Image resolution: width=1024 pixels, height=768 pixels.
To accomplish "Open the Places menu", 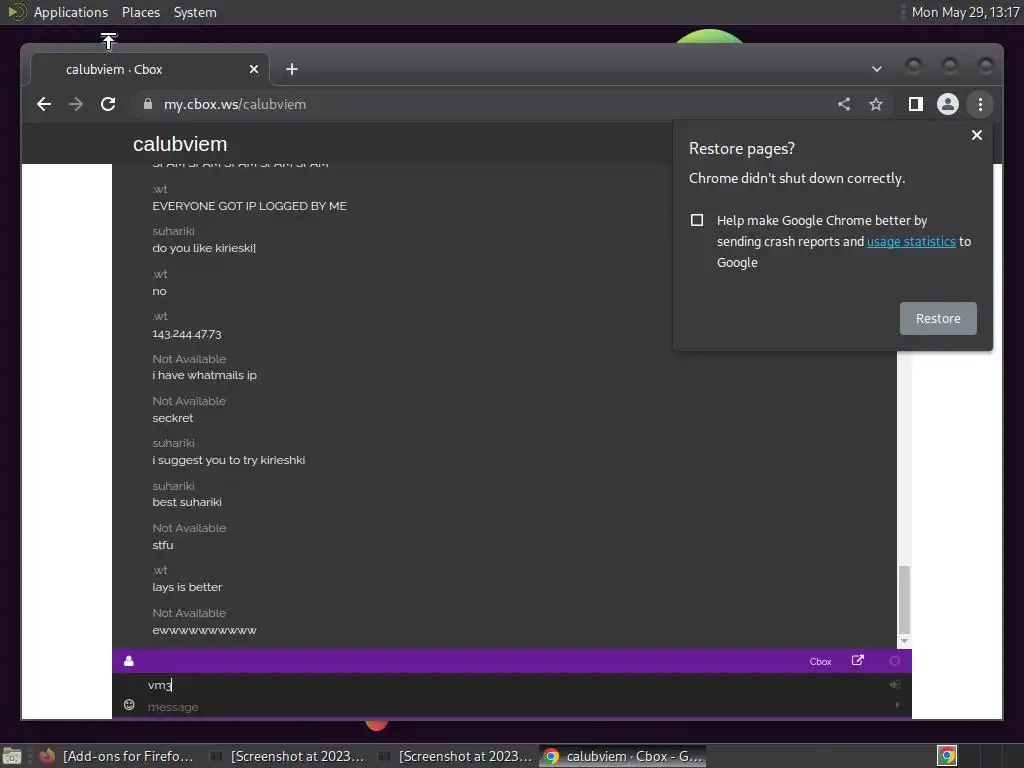I will coord(140,12).
